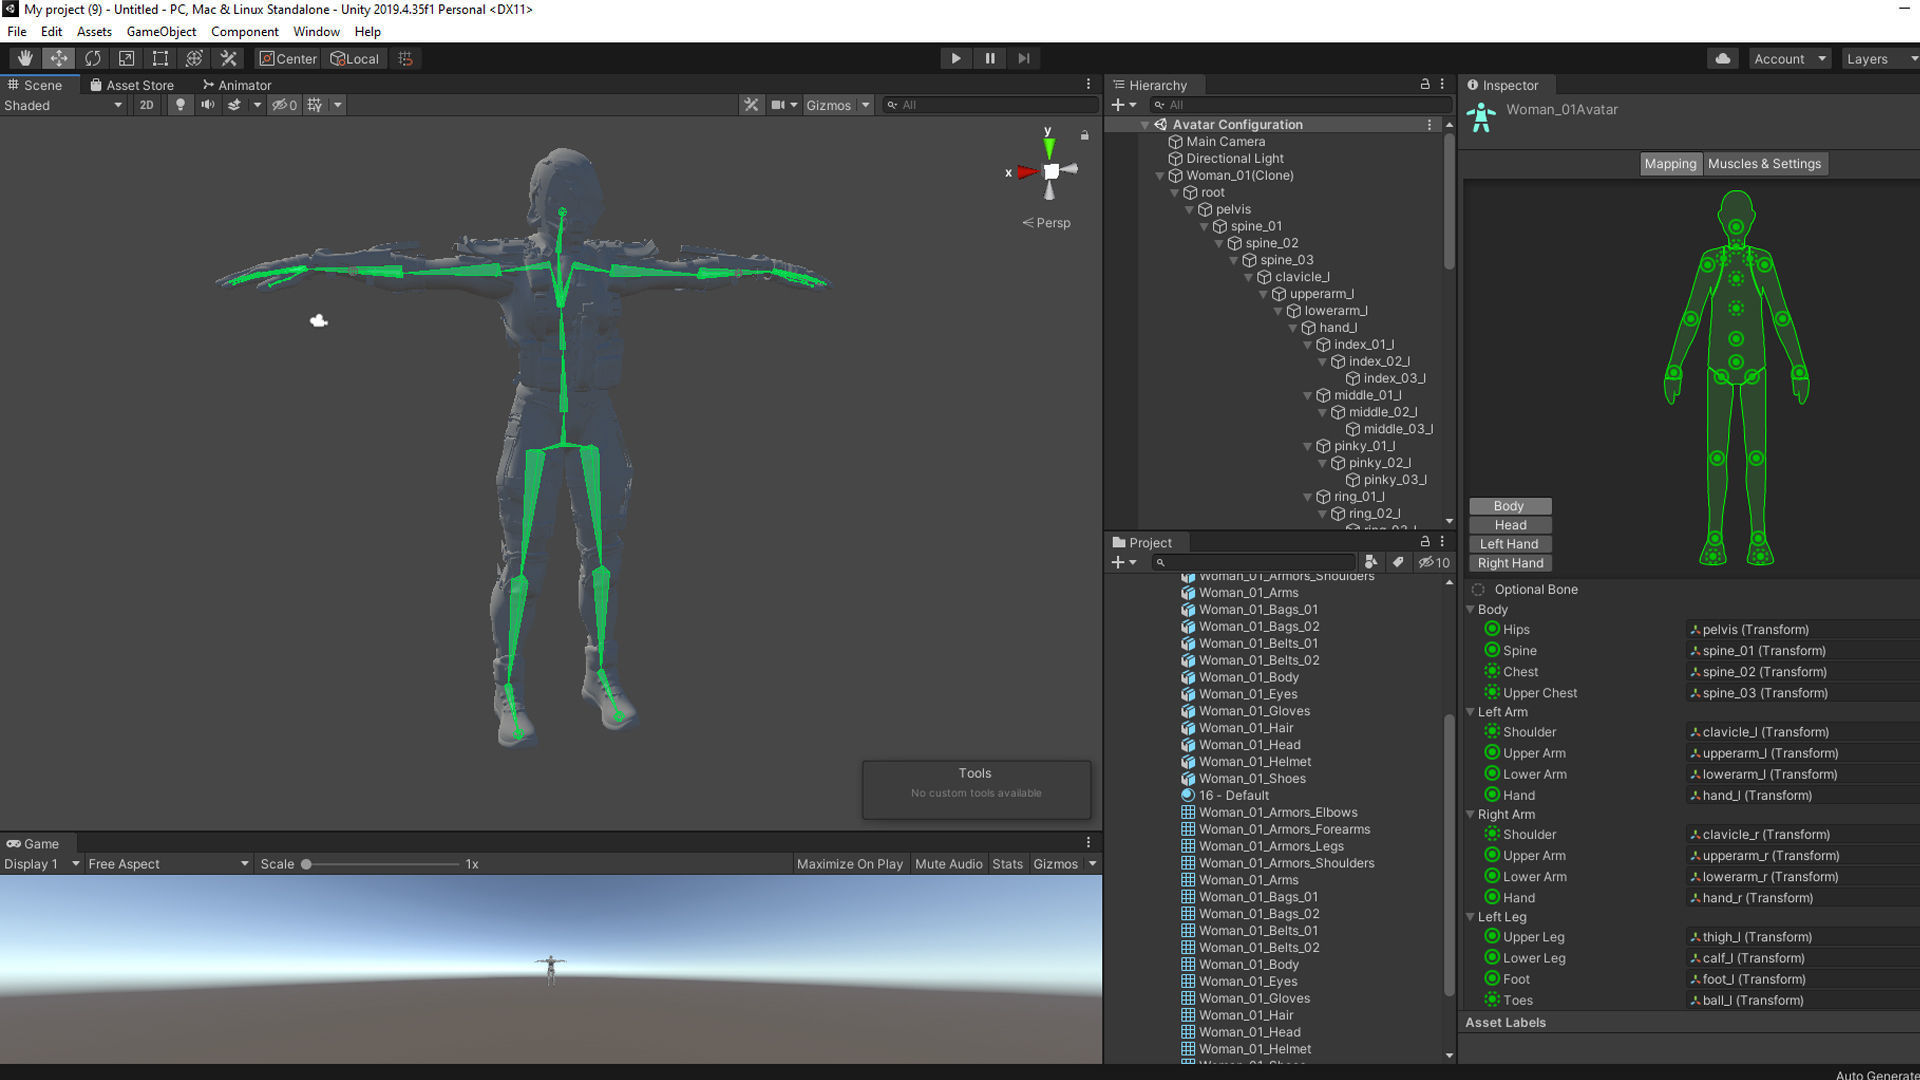
Task: Toggle 2D scene view mode
Action: coord(146,105)
